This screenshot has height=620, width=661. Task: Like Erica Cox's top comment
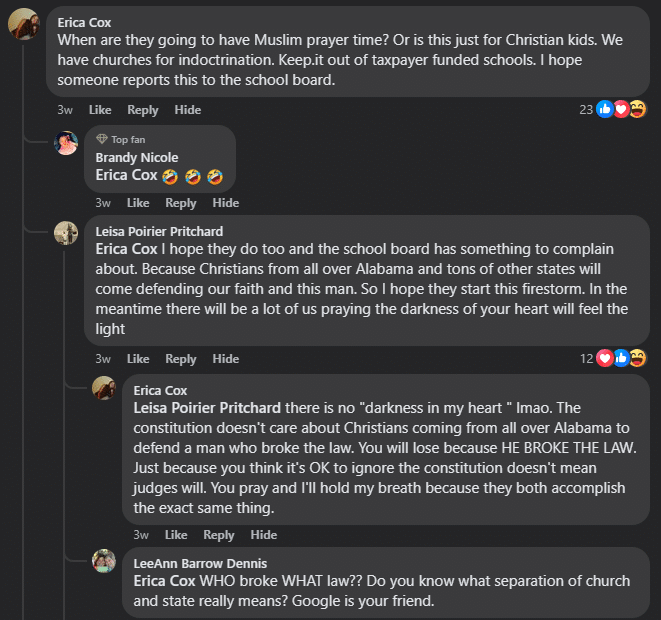point(100,110)
